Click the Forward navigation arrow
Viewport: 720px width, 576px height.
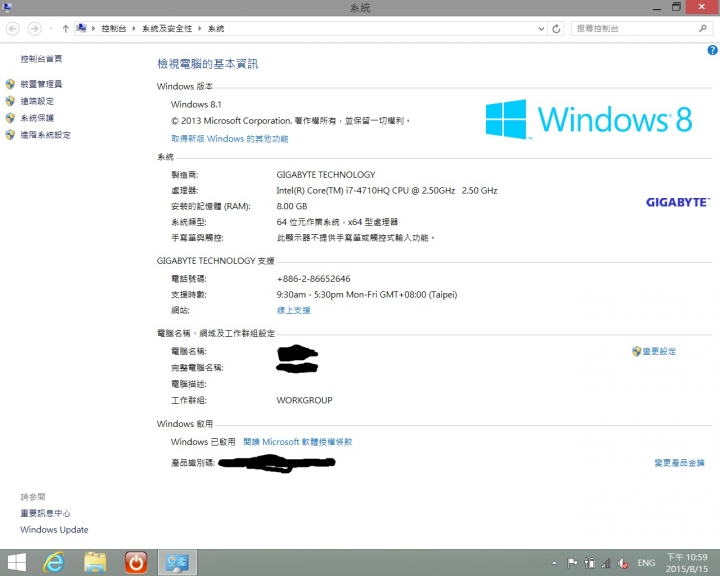[x=34, y=28]
